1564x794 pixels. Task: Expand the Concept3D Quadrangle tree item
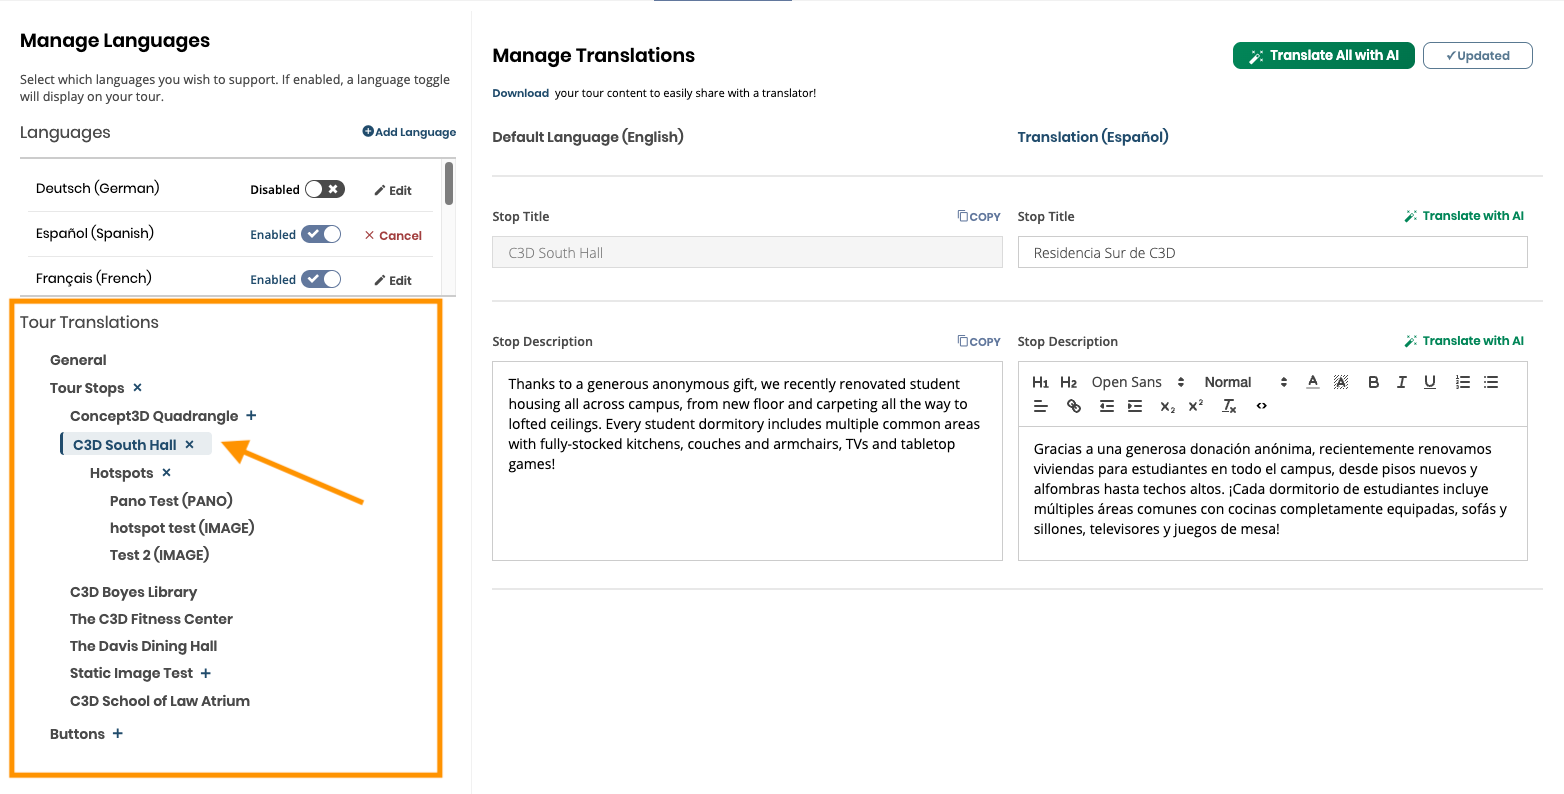[x=251, y=416]
